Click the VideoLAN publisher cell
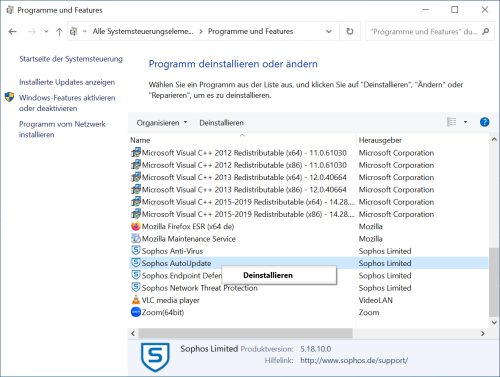Screen dimensions: 500x377 coord(376,300)
